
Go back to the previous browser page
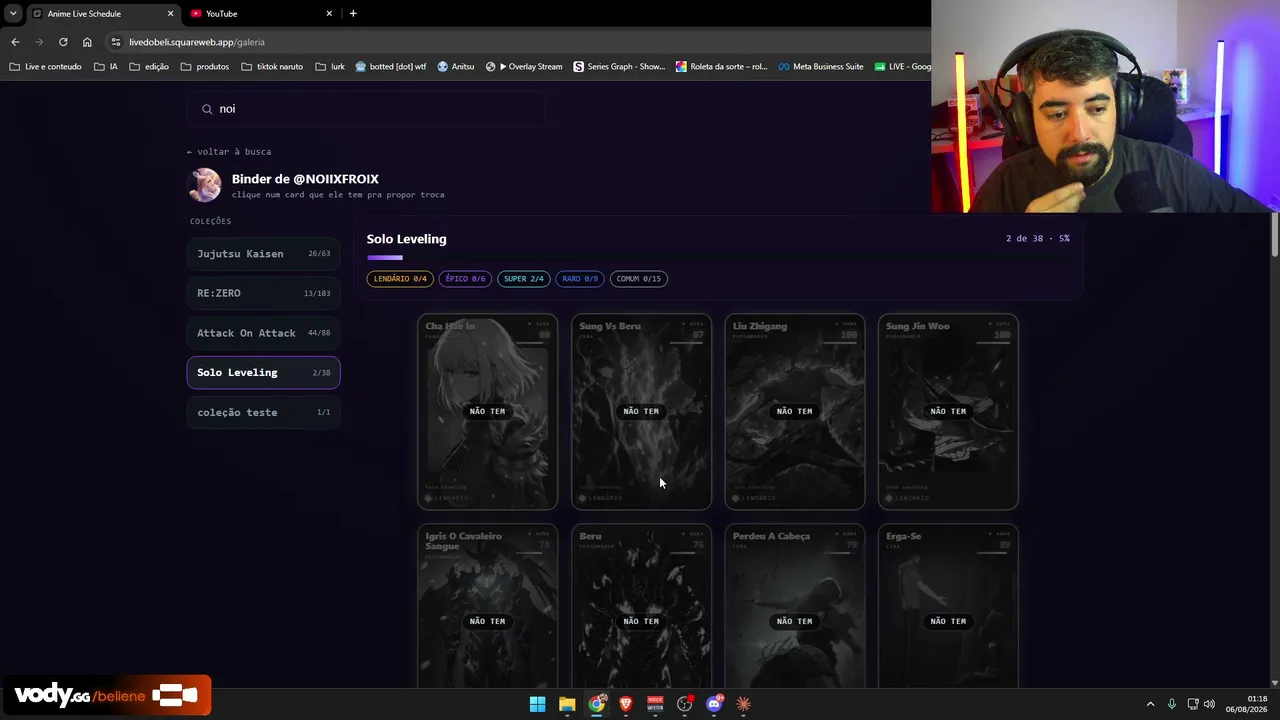click(x=15, y=42)
